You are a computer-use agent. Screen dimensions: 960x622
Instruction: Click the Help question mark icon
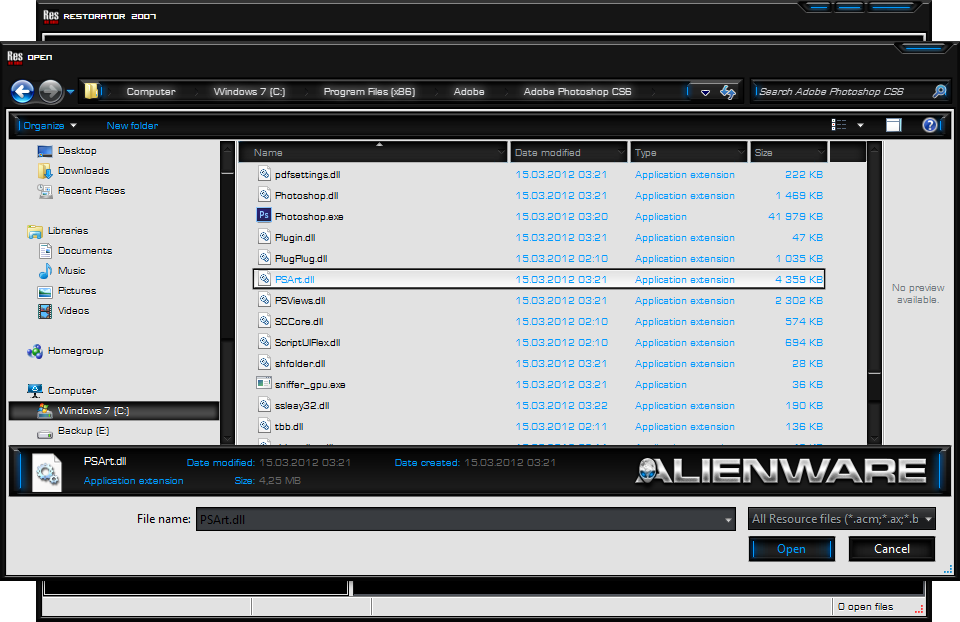[929, 125]
